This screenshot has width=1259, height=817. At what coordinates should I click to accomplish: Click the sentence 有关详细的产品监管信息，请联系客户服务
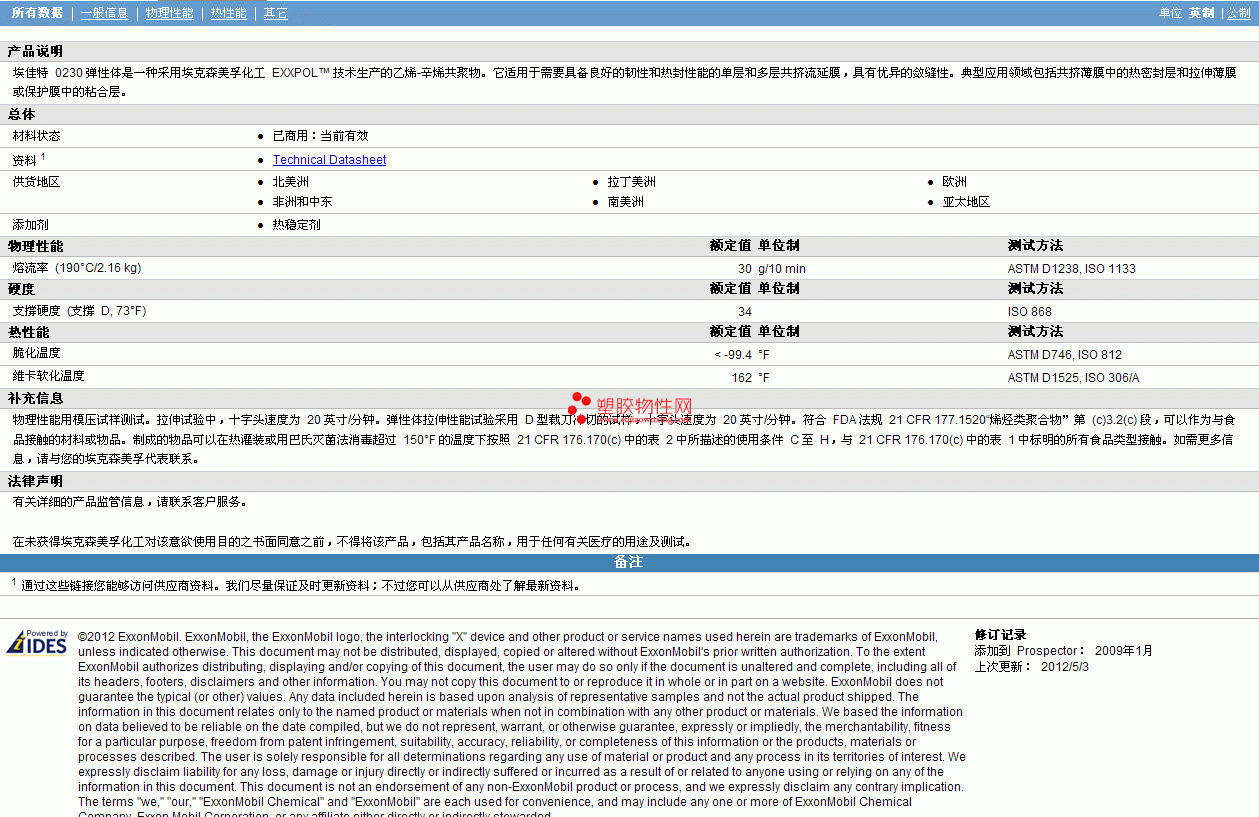click(x=130, y=502)
